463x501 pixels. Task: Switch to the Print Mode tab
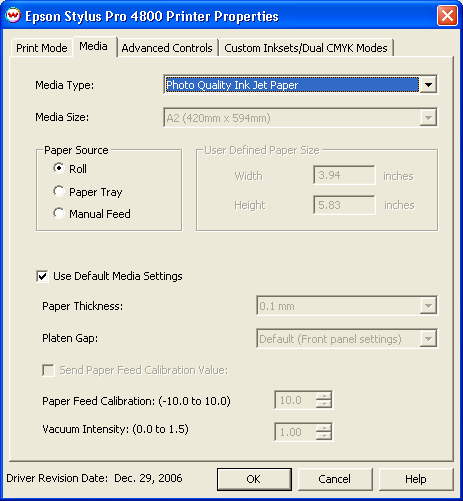click(42, 48)
